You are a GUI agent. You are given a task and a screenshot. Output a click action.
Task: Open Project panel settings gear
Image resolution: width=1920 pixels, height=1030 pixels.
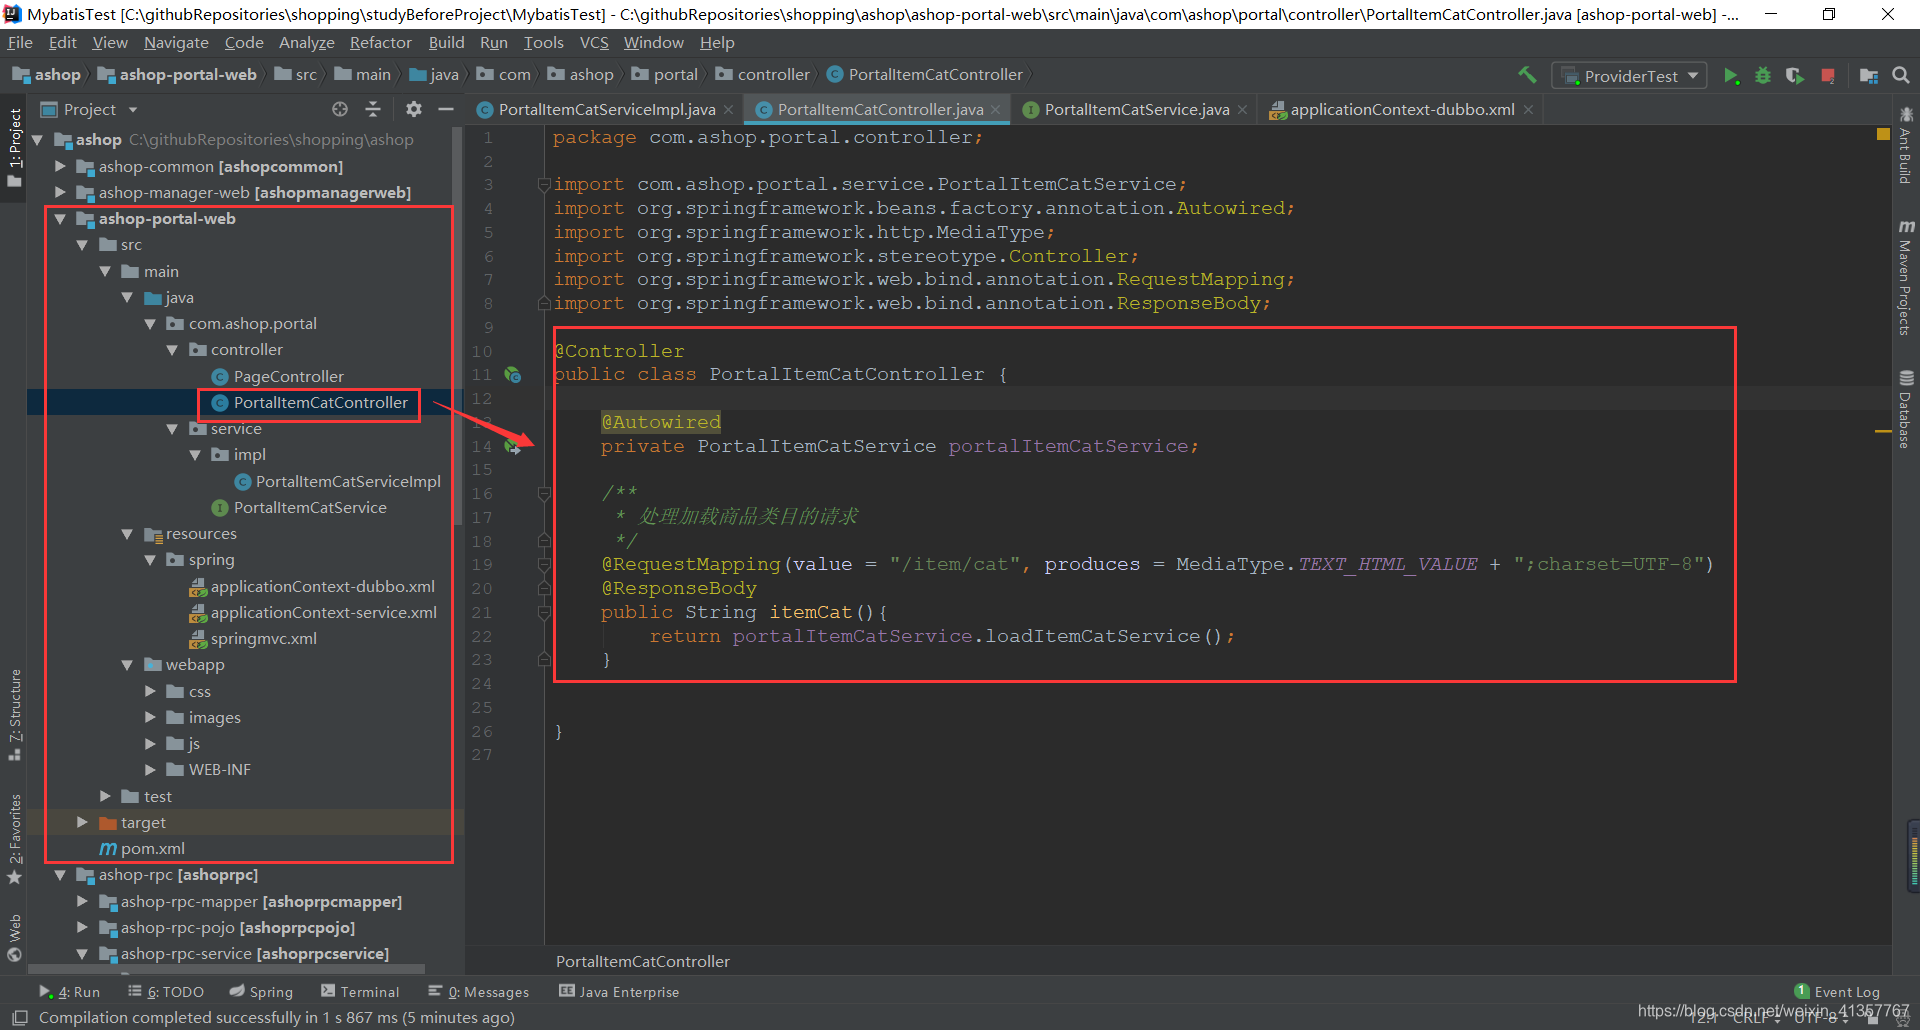(x=413, y=109)
